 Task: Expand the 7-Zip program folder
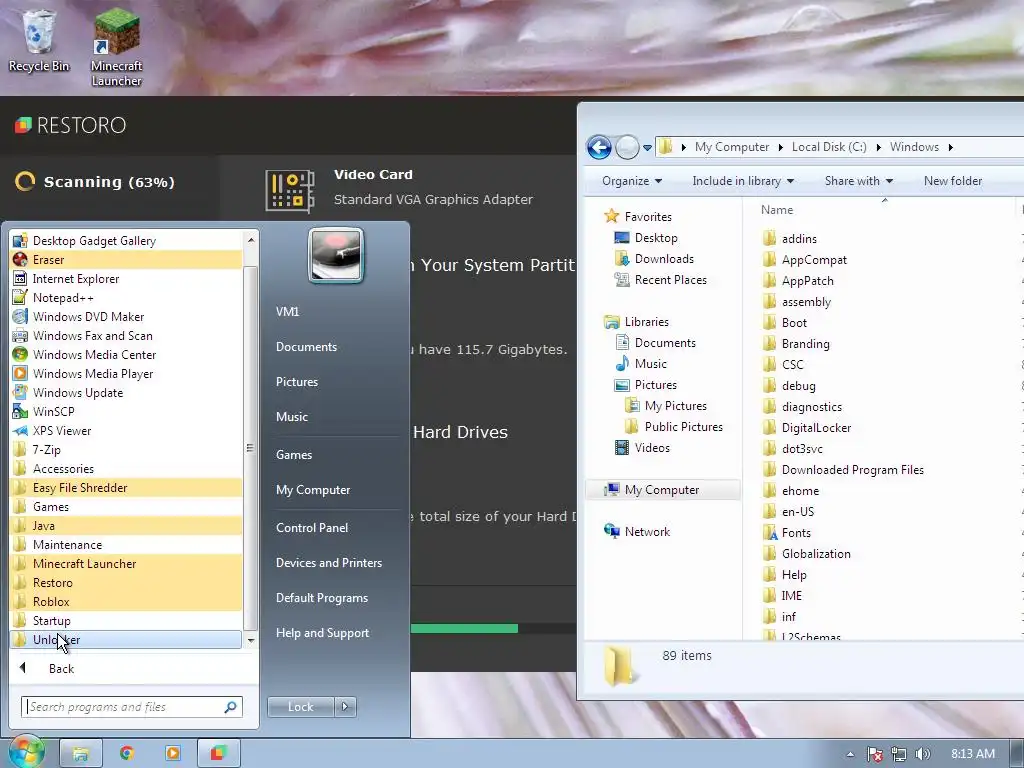126,449
